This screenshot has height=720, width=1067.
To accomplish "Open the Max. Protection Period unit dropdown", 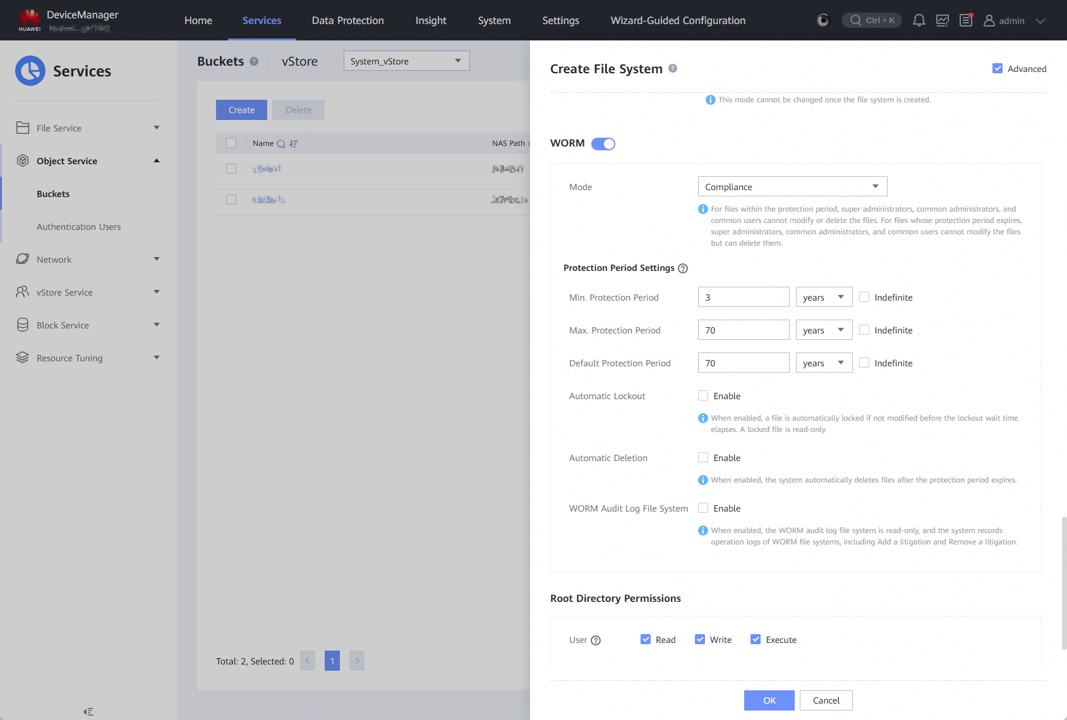I will (x=823, y=330).
